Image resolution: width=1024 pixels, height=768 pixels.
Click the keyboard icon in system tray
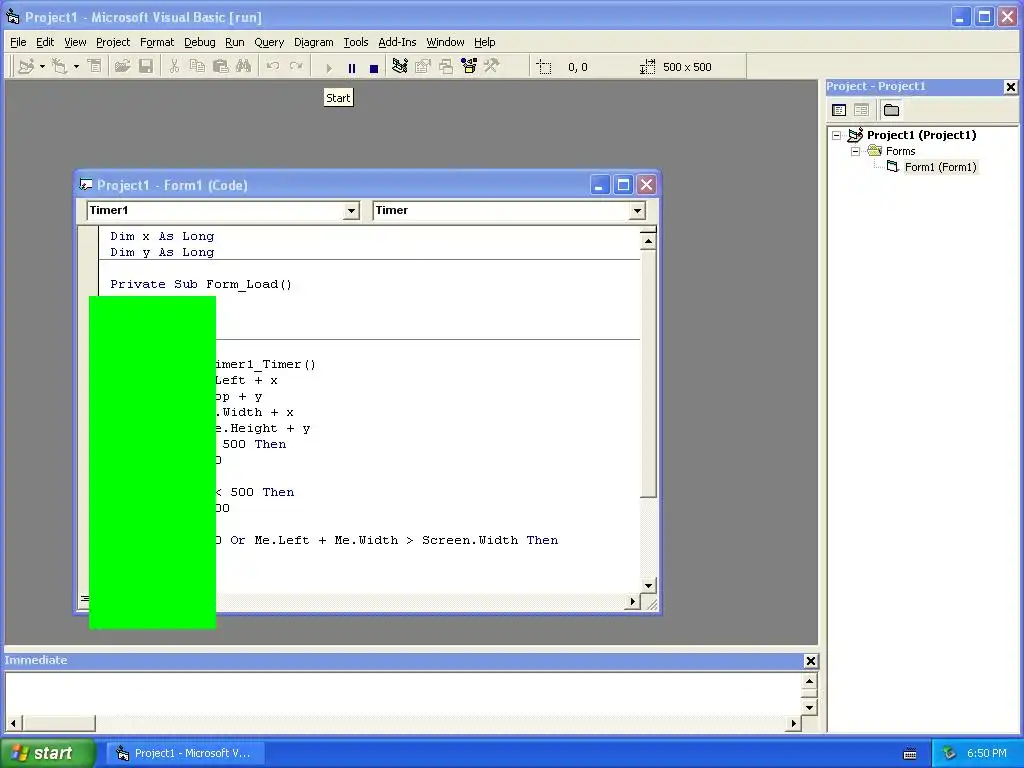click(910, 754)
